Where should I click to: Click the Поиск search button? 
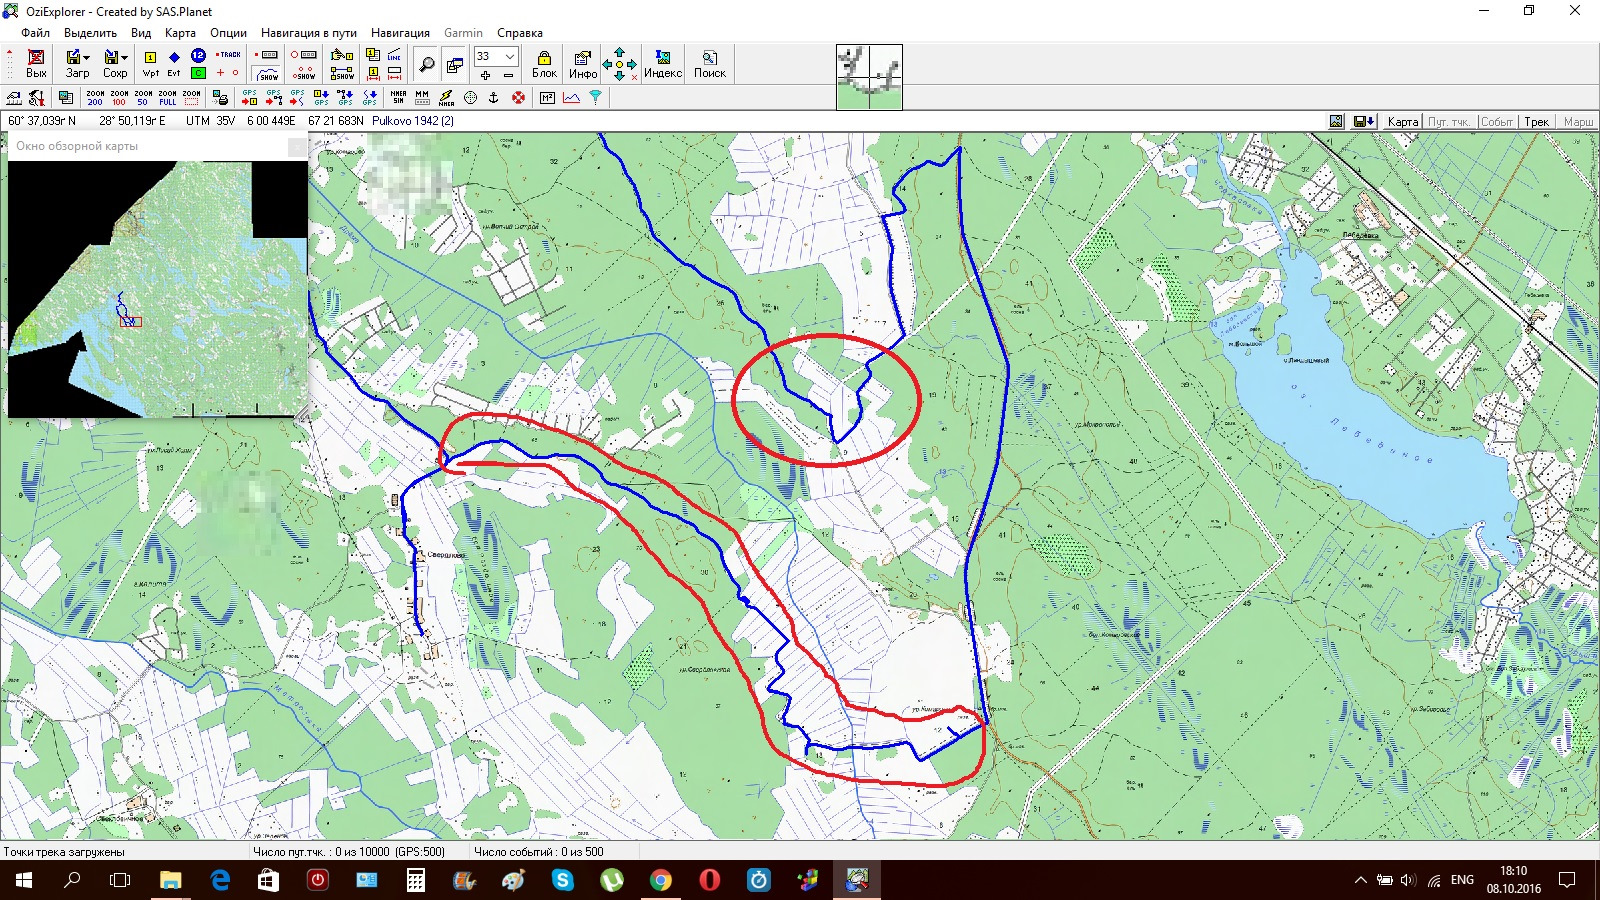point(710,64)
